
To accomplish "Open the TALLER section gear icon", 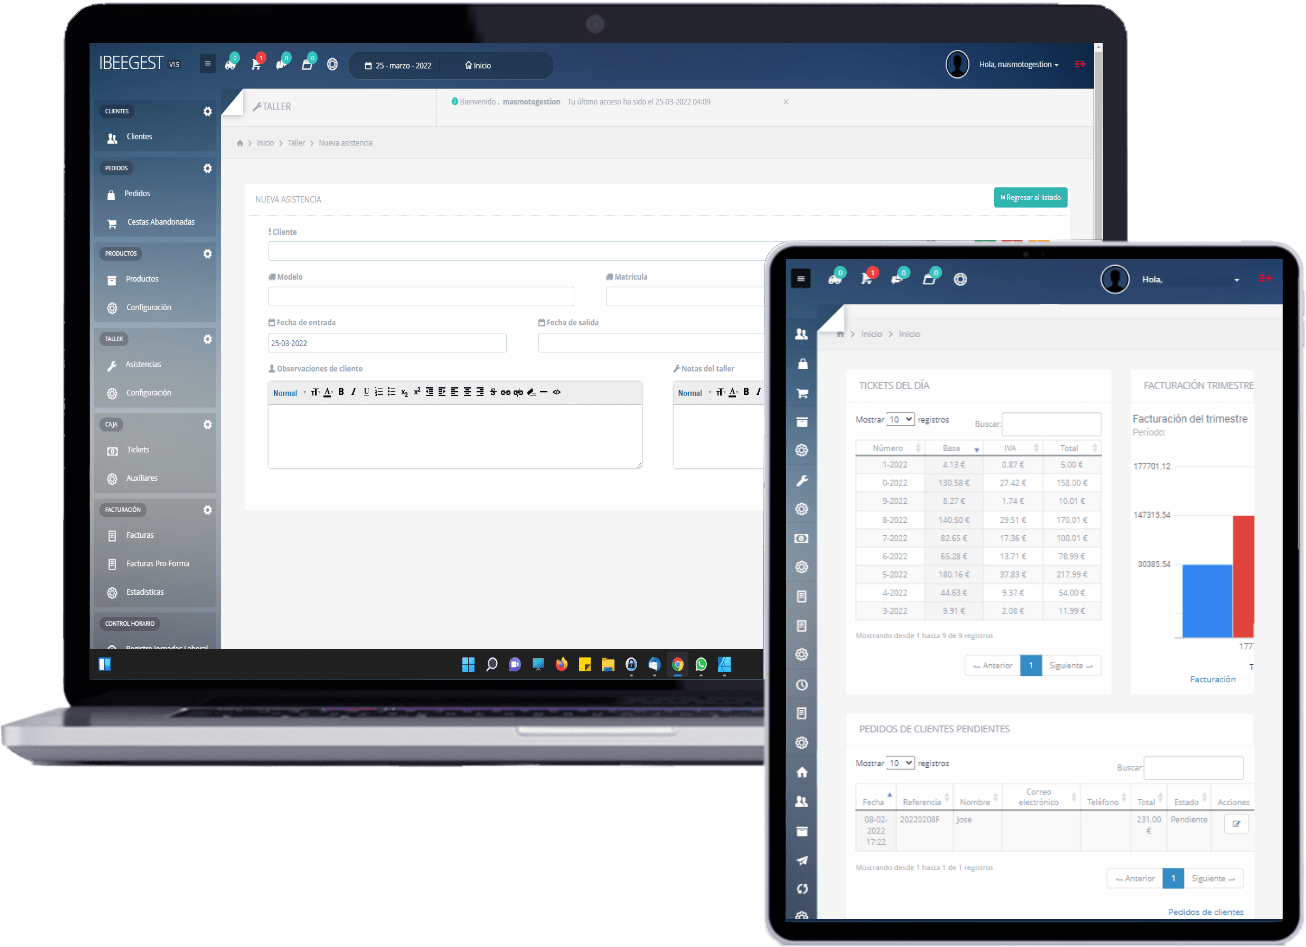I will pyautogui.click(x=208, y=339).
